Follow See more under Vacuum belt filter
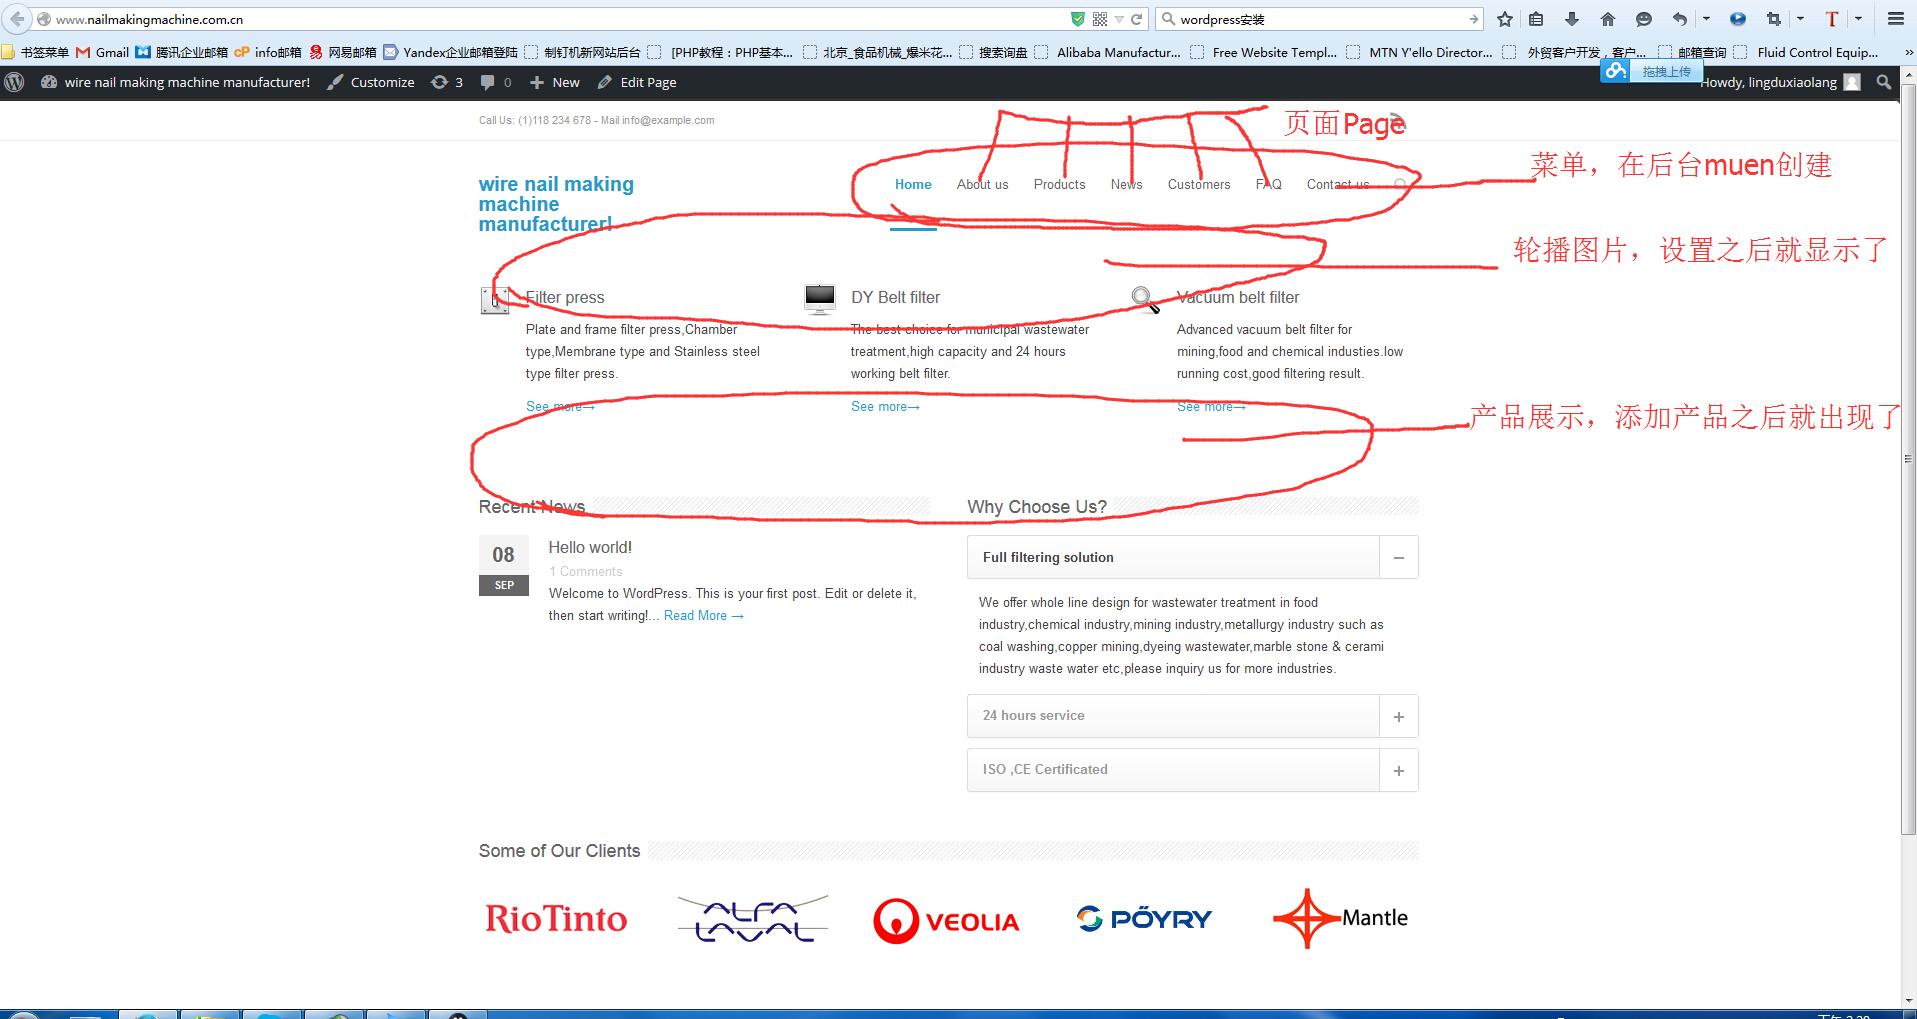This screenshot has height=1019, width=1917. click(1211, 406)
